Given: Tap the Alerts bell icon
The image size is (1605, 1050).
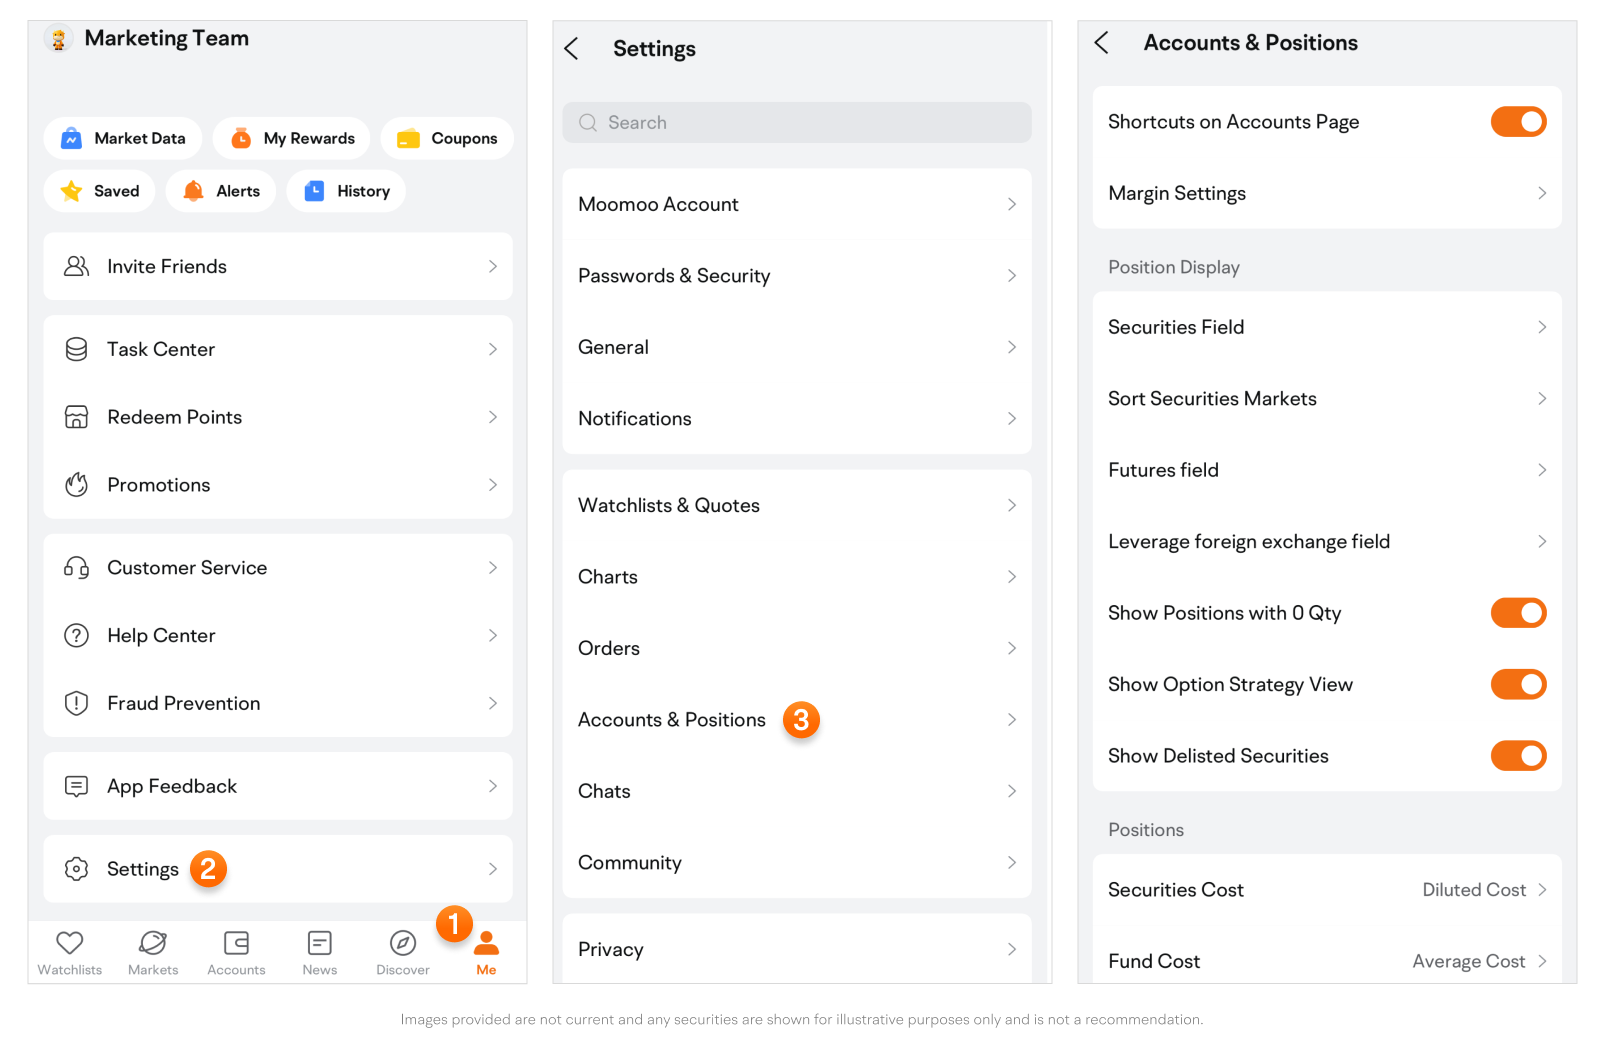Looking at the screenshot, I should pyautogui.click(x=193, y=191).
